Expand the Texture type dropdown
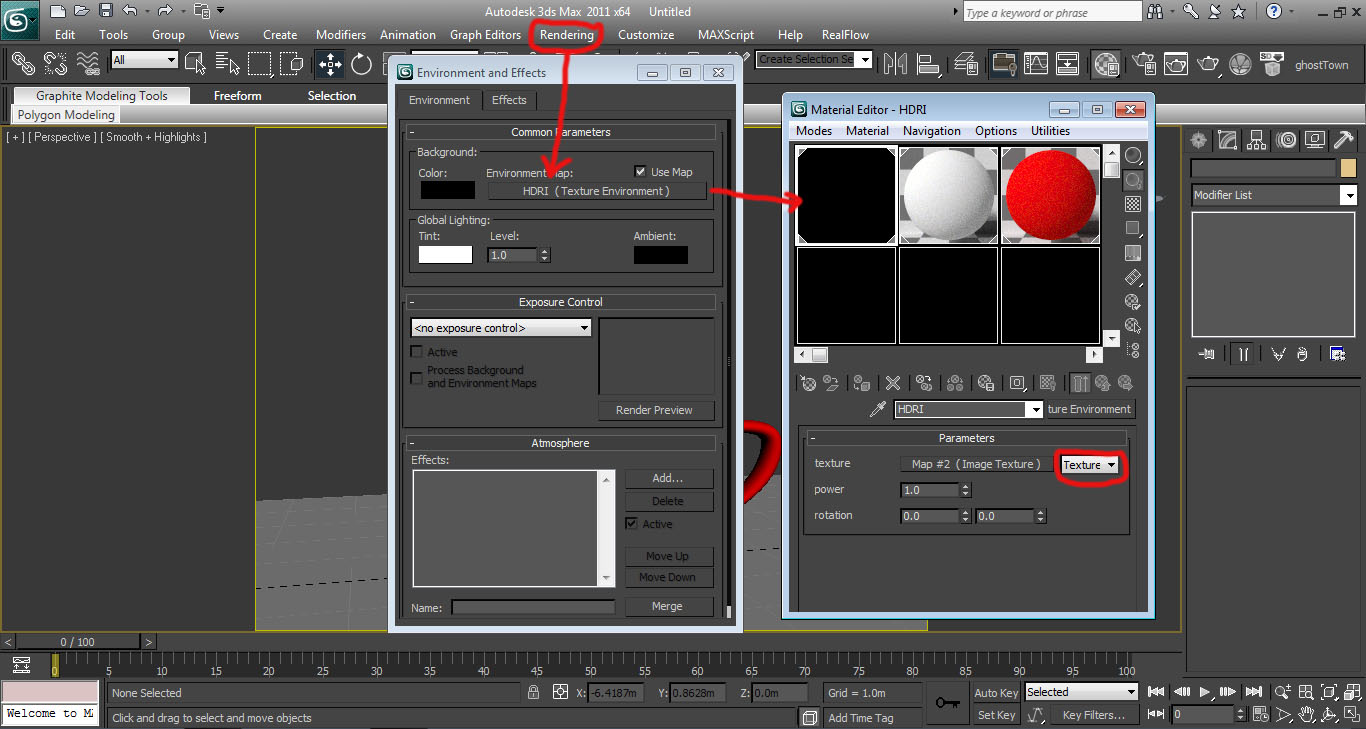 [x=1089, y=465]
